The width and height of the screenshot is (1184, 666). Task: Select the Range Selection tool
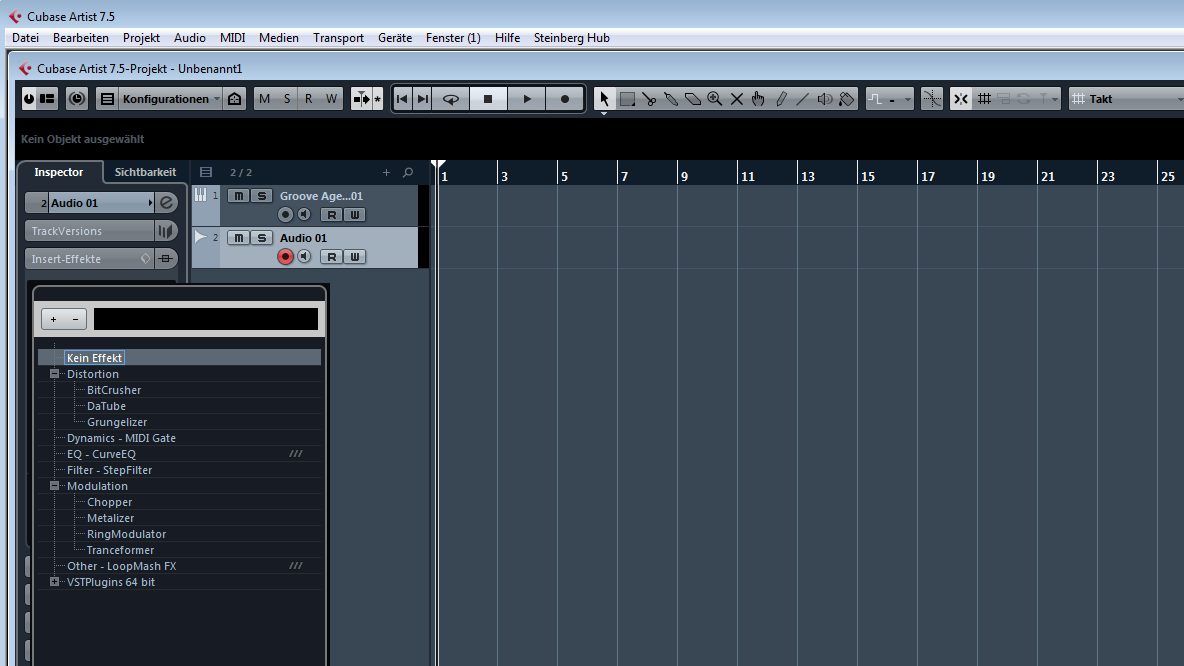627,99
